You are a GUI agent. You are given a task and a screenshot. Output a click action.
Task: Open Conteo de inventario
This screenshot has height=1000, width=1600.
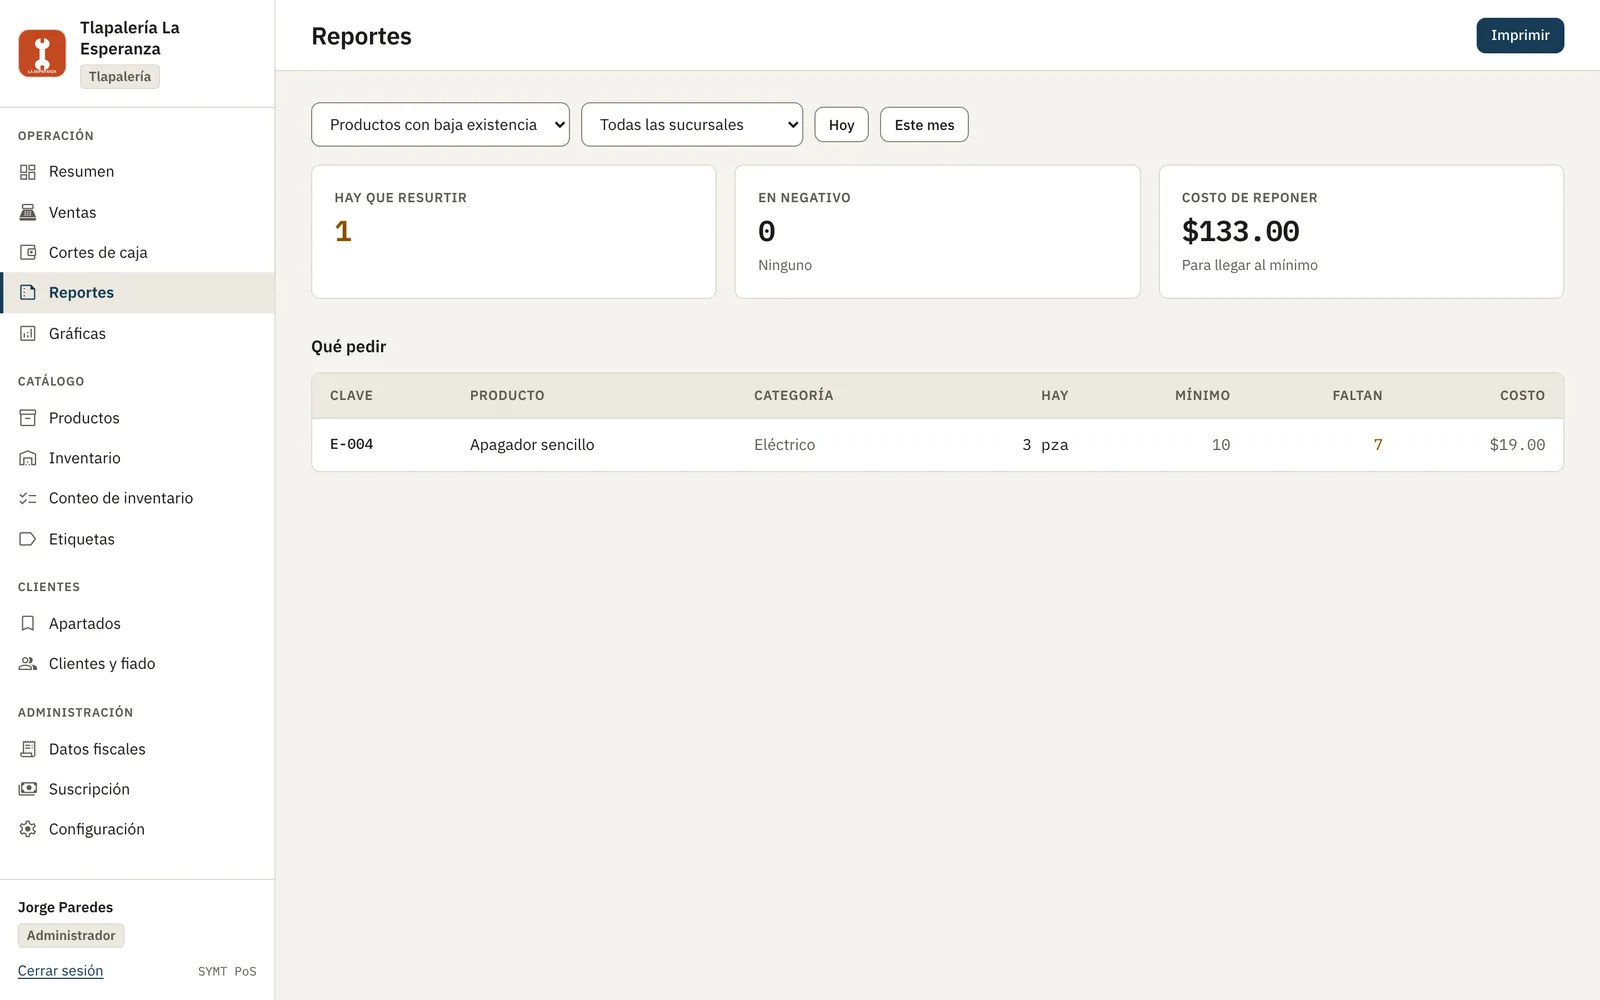[137, 498]
